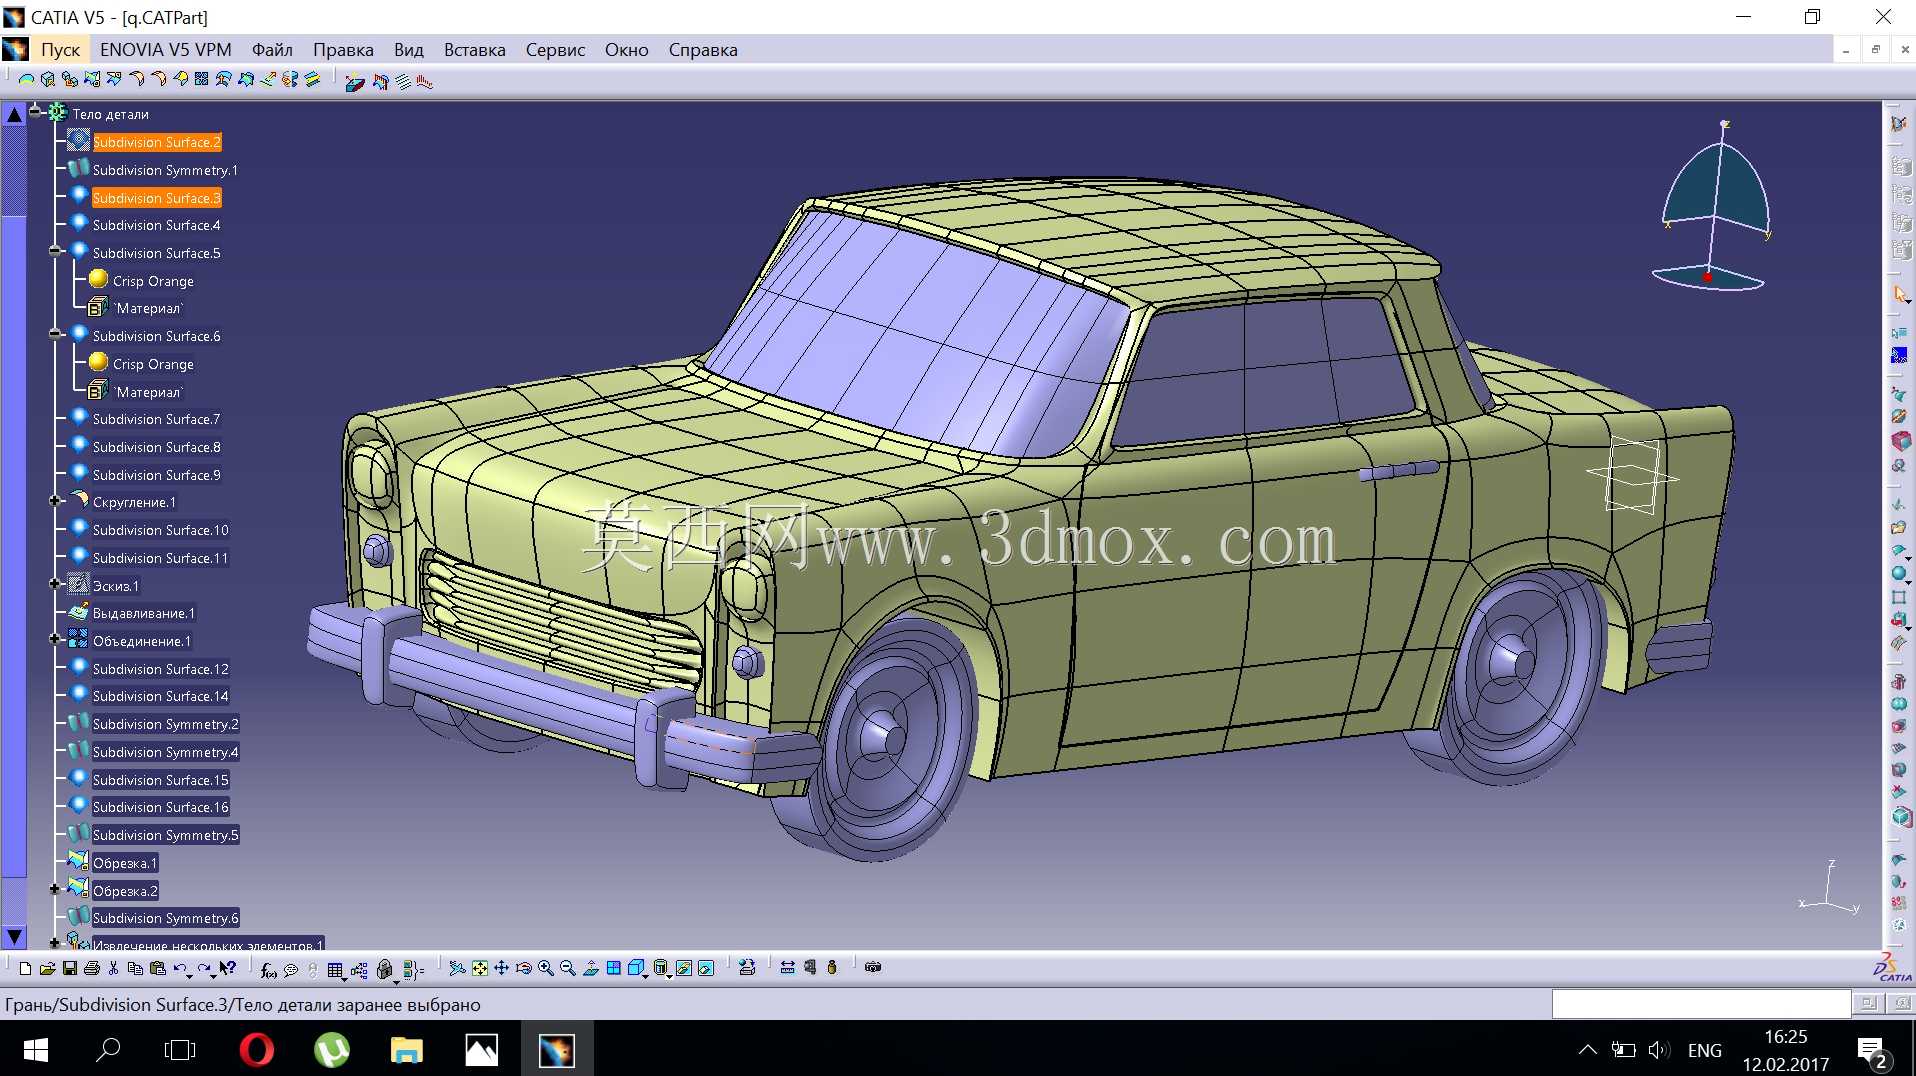1916x1076 pixels.
Task: Click the Multi-view layout icon
Action: tap(613, 968)
